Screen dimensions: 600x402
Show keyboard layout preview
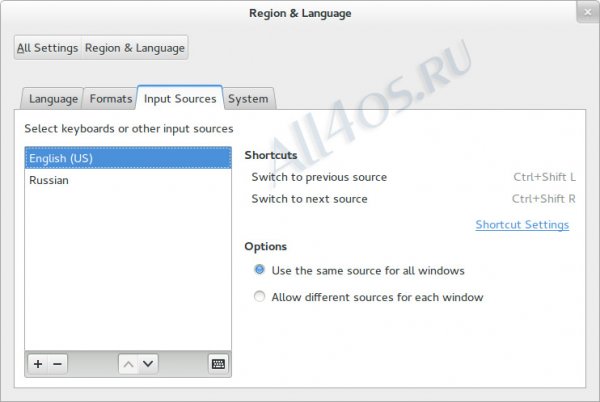218,364
